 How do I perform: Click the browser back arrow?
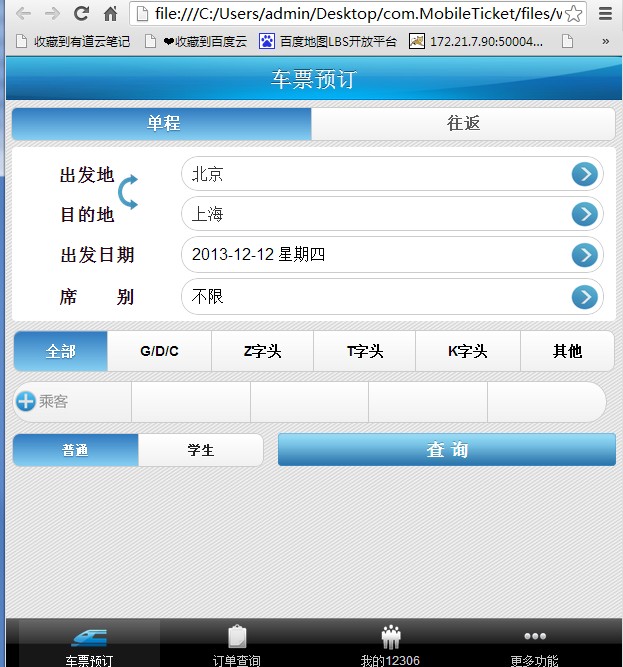[23, 14]
